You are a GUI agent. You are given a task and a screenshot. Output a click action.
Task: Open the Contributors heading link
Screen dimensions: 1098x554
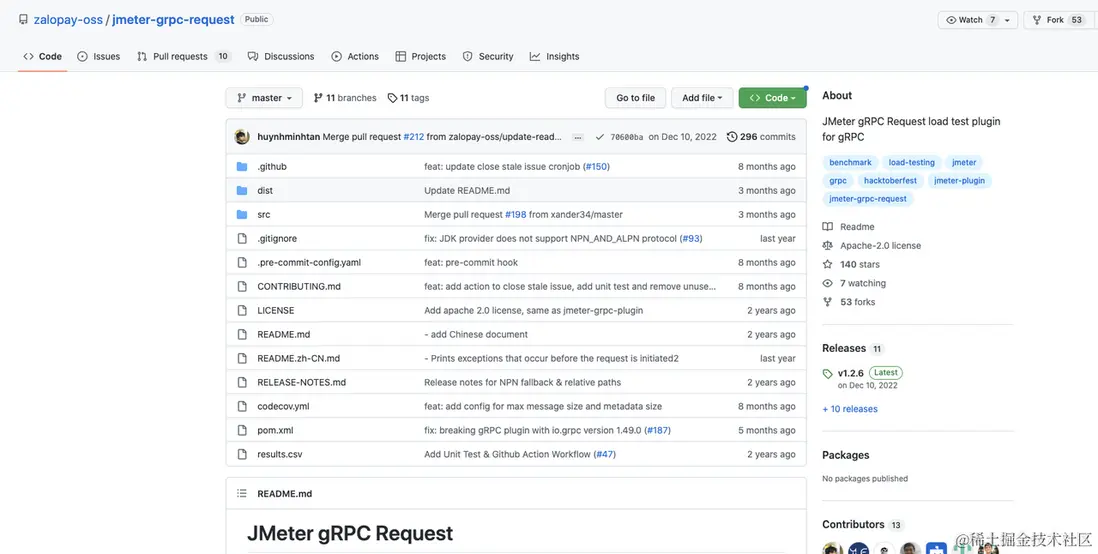[853, 525]
